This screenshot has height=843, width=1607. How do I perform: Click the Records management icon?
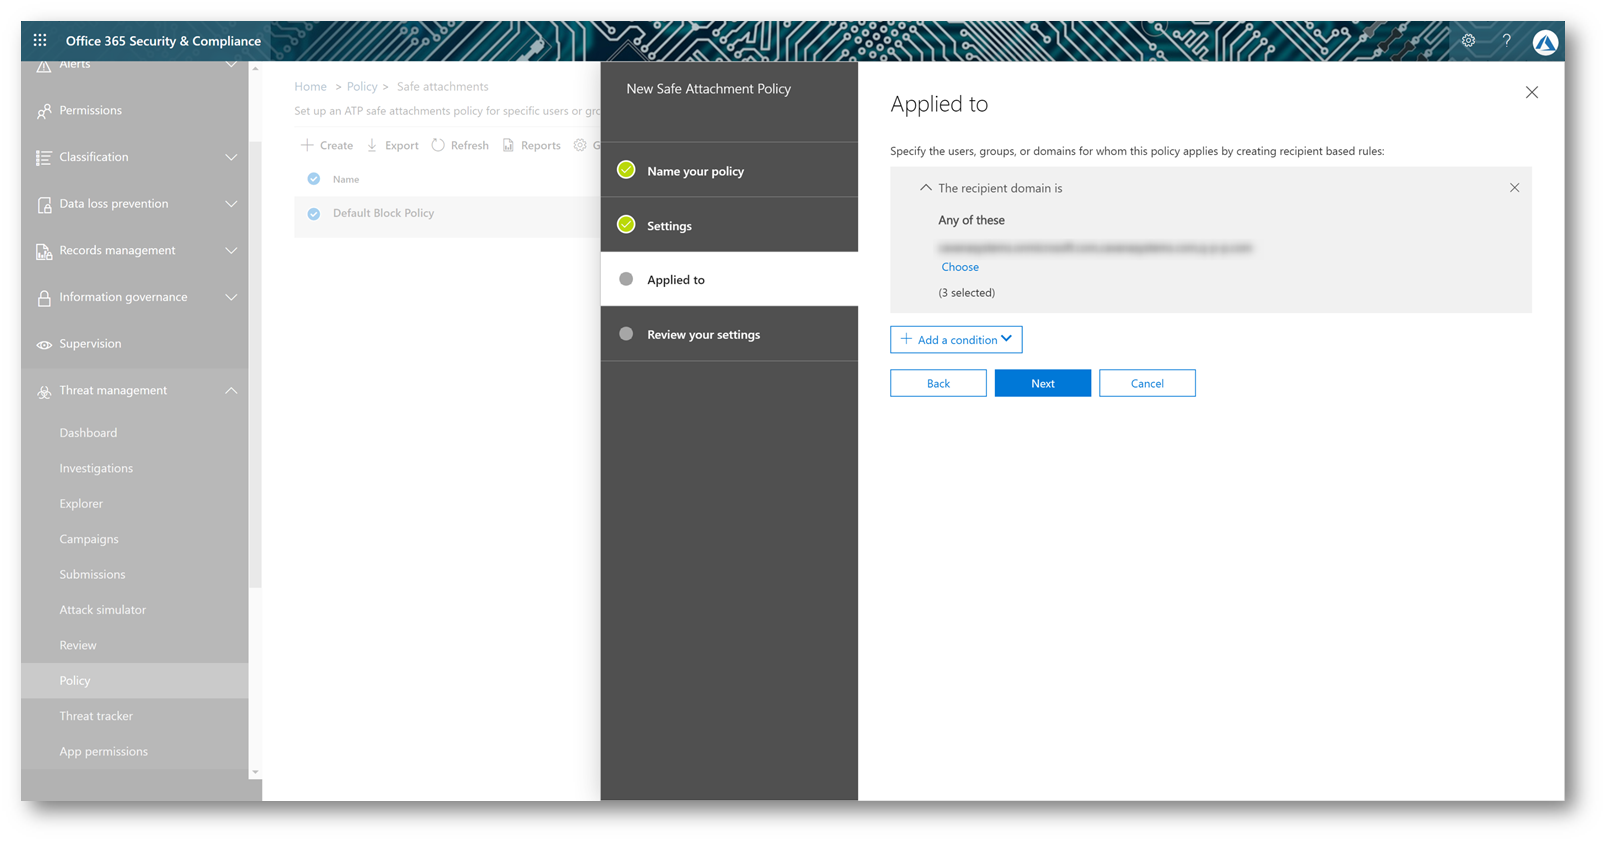pos(44,251)
